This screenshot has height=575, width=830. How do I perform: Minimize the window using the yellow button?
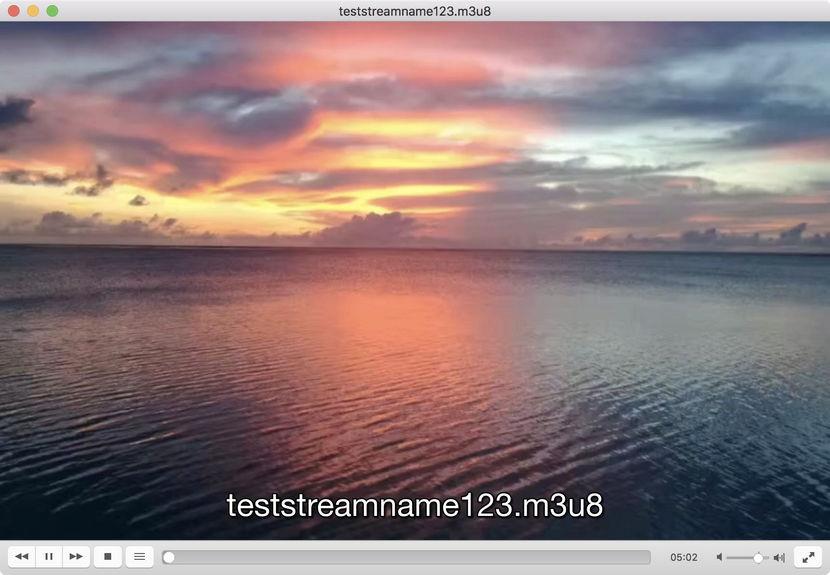(x=33, y=11)
